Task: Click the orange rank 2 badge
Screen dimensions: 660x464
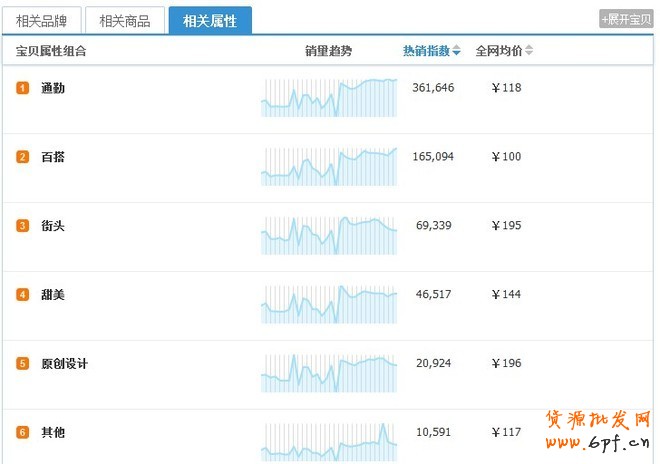Action: 23,157
